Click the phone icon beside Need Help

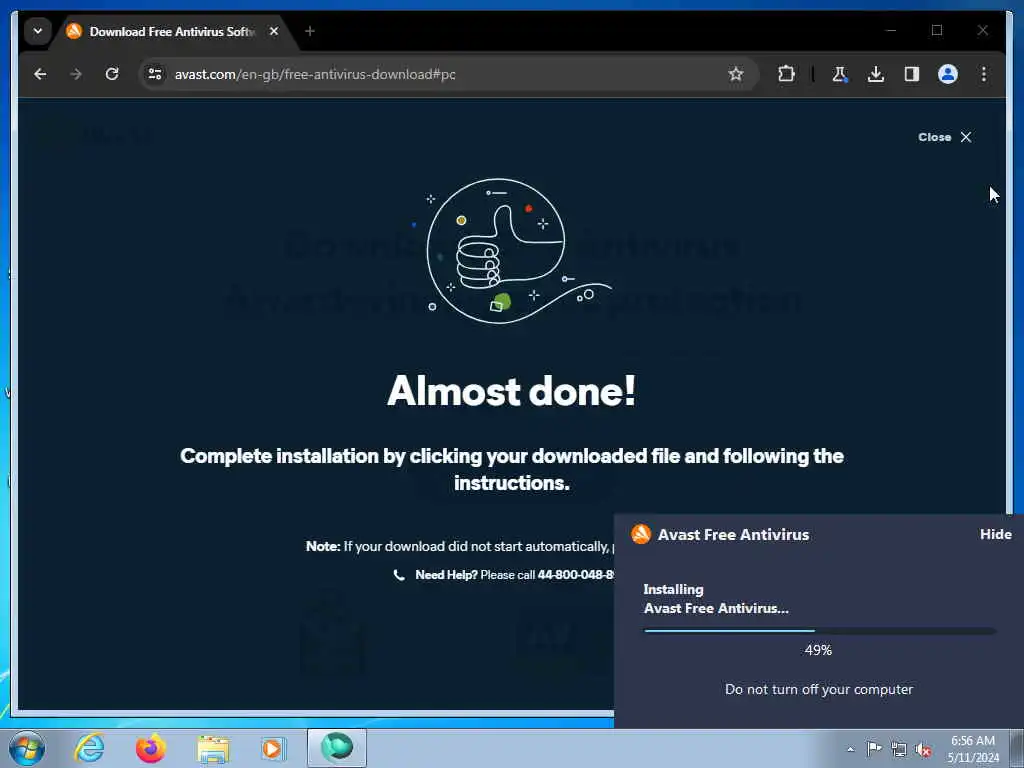tap(399, 575)
